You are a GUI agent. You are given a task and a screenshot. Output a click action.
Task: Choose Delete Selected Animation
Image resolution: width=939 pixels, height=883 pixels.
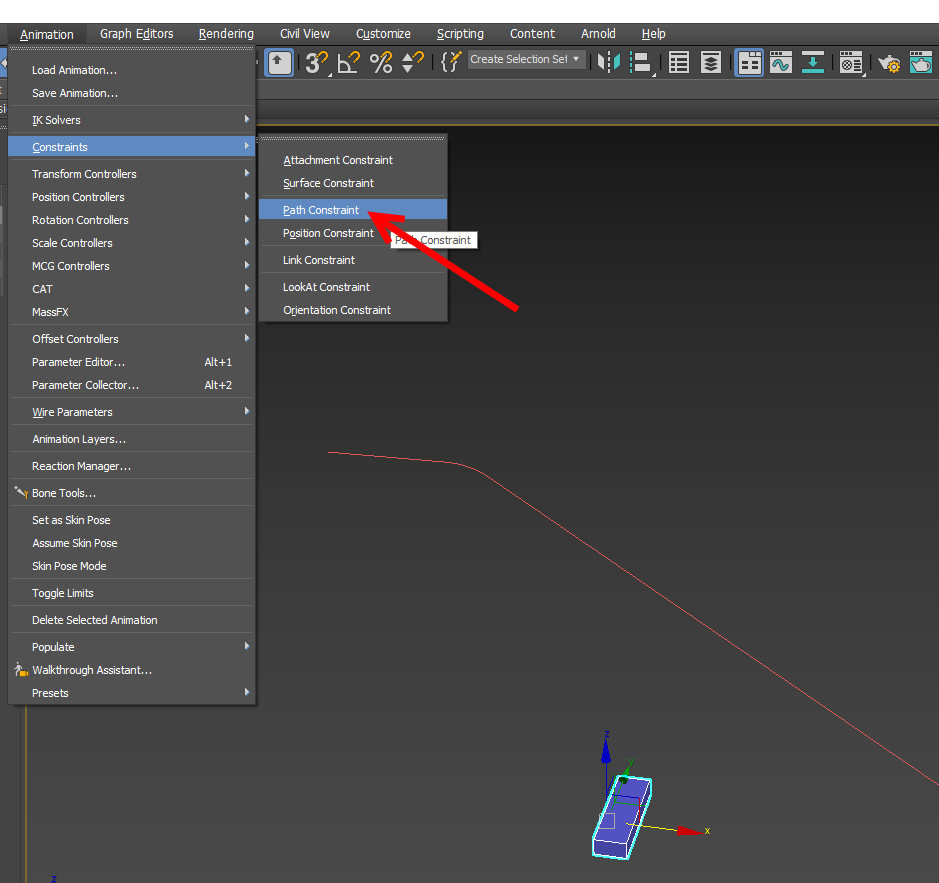tap(132, 620)
